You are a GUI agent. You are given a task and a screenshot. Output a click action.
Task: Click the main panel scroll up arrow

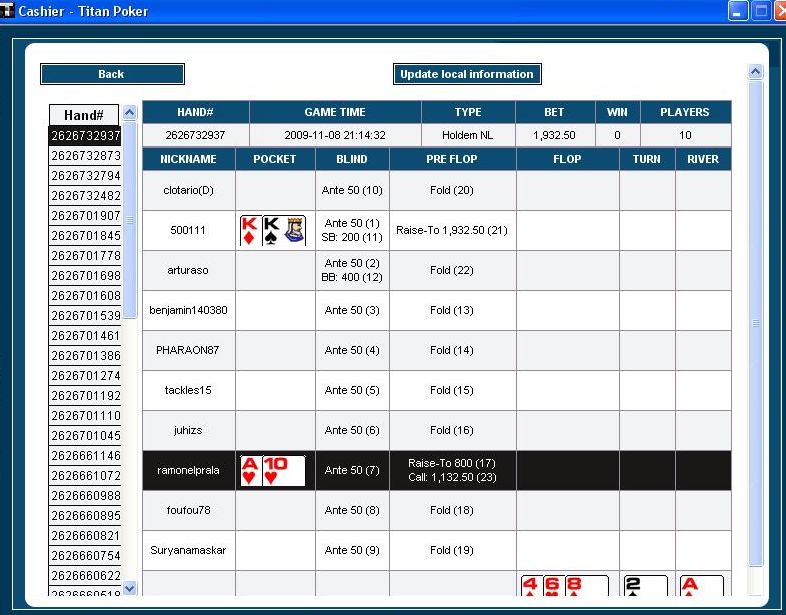click(x=755, y=72)
